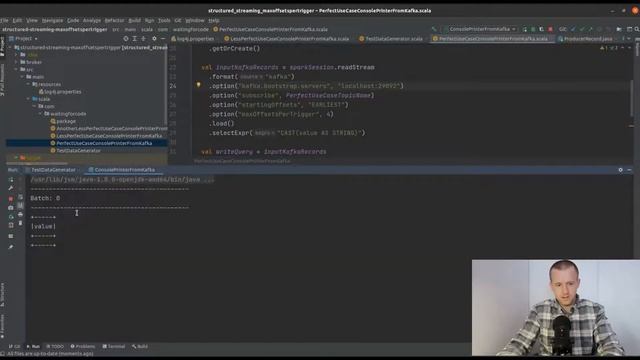Open the Window menu

(195, 20)
